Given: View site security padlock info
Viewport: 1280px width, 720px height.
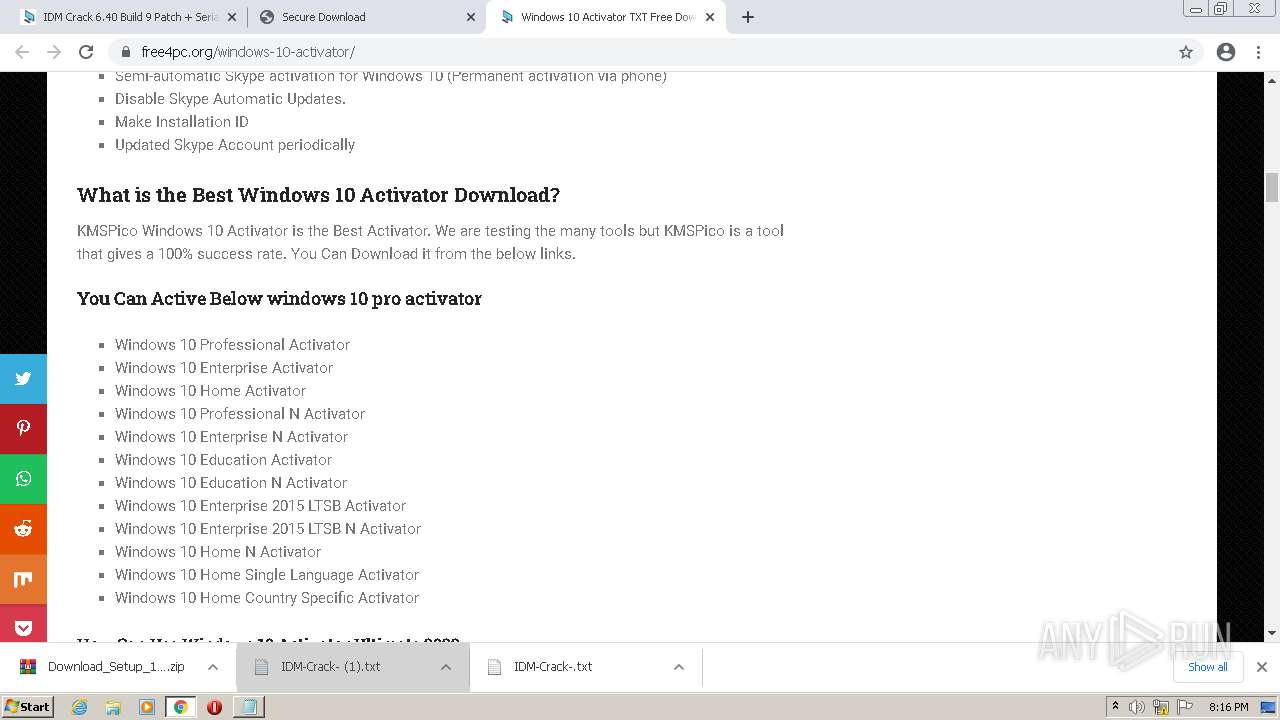Looking at the screenshot, I should (x=125, y=52).
